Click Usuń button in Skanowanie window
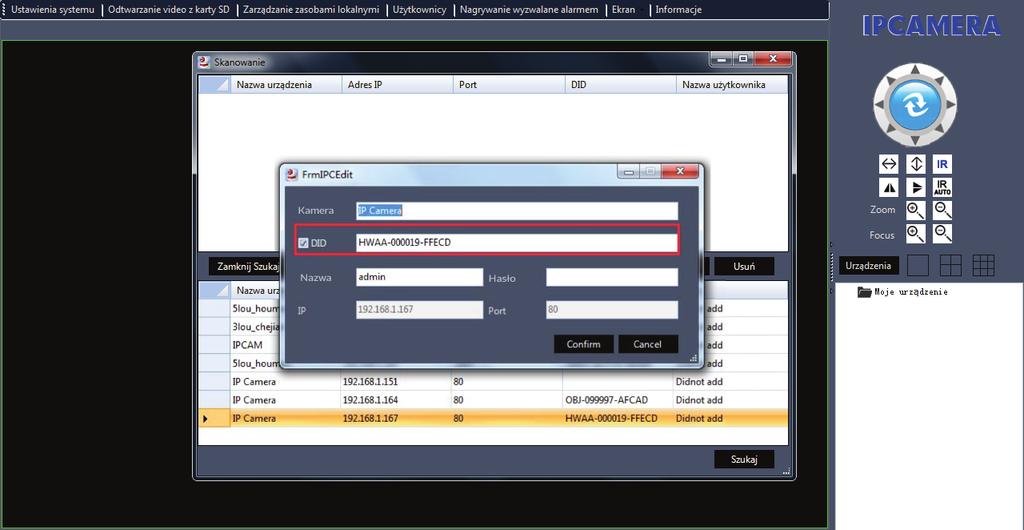Image resolution: width=1024 pixels, height=530 pixels. [x=744, y=266]
